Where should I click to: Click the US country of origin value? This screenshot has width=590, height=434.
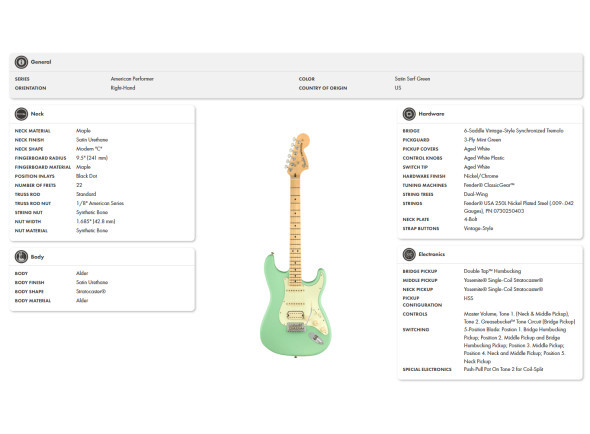[x=398, y=88]
